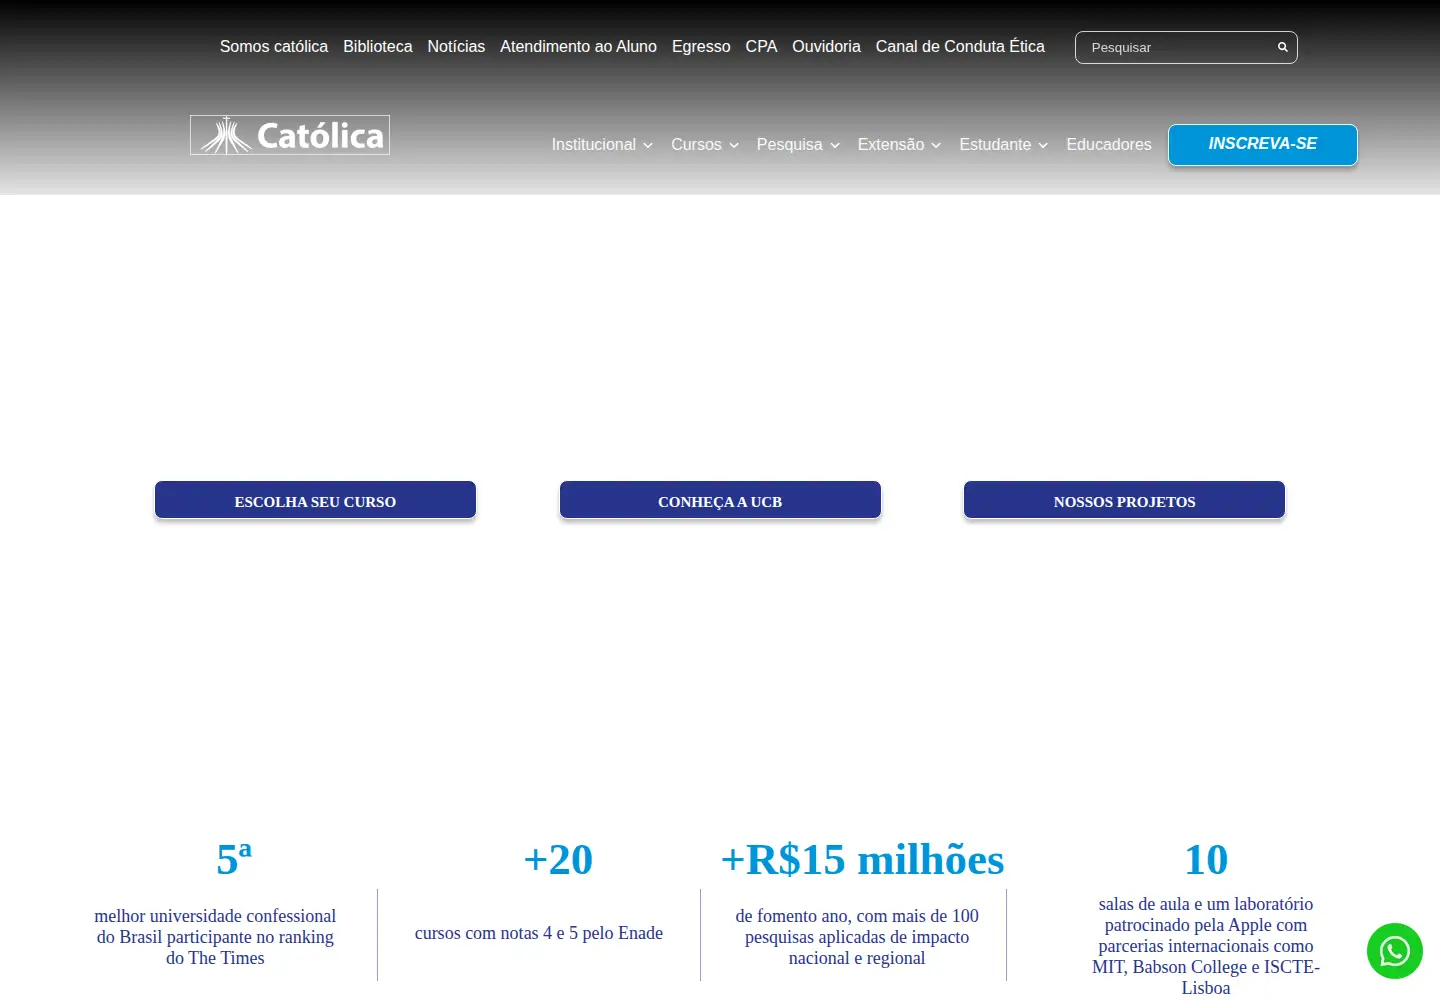Open the Ouvidoria page
The width and height of the screenshot is (1440, 1000).
tap(826, 47)
